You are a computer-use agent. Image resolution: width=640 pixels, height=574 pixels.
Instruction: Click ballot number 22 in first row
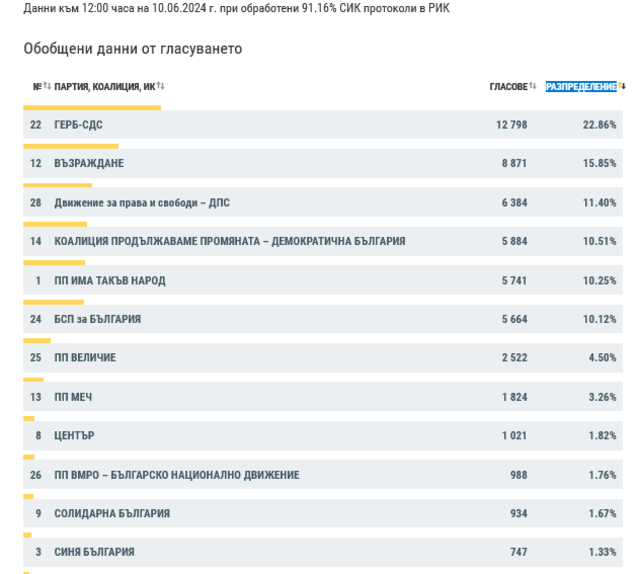pos(36,125)
